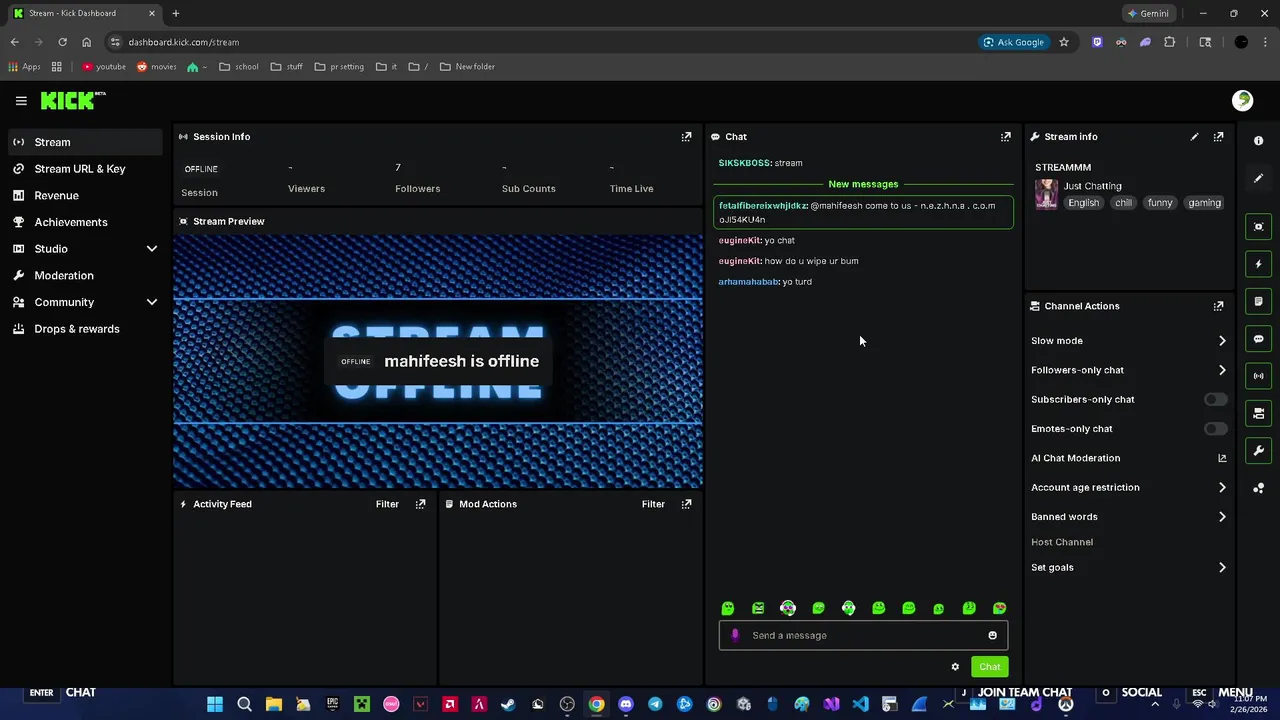Click the three-dots icon in right toolbar
The height and width of the screenshot is (720, 1280).
[x=1258, y=488]
